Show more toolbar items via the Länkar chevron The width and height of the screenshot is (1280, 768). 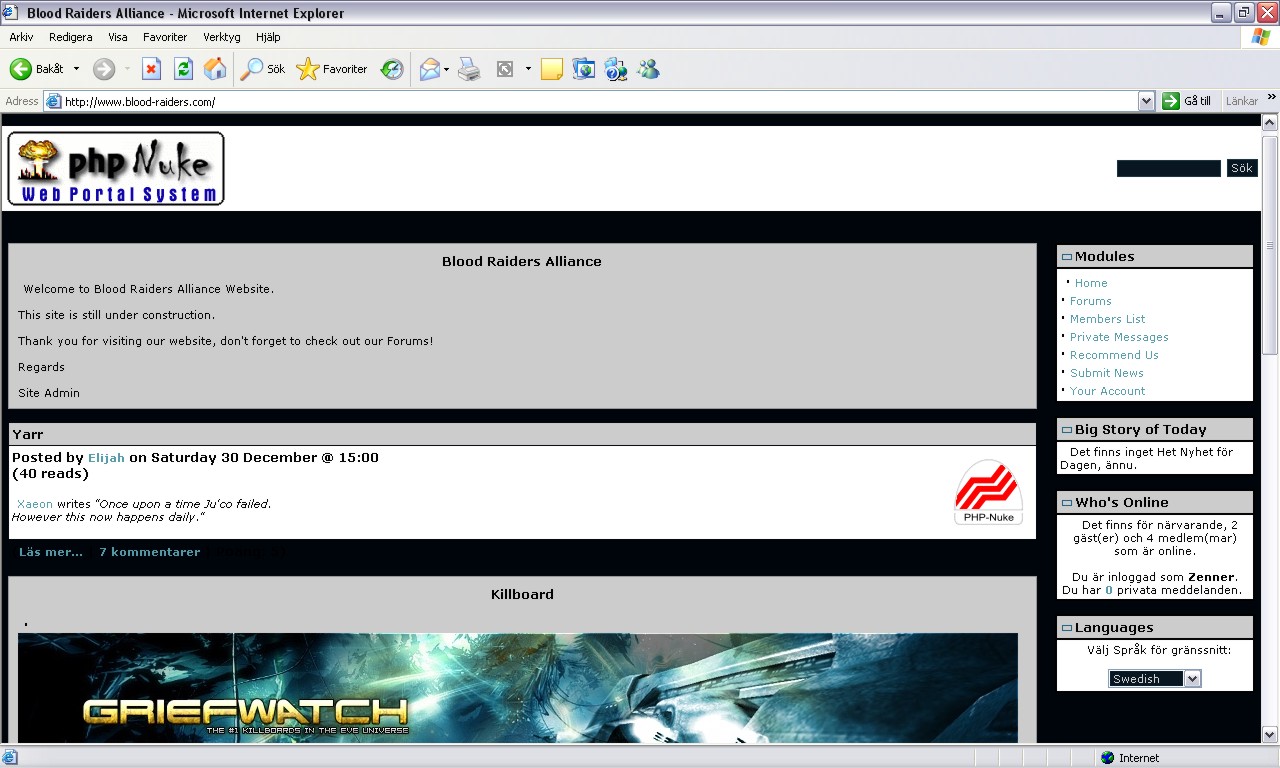[x=1272, y=97]
